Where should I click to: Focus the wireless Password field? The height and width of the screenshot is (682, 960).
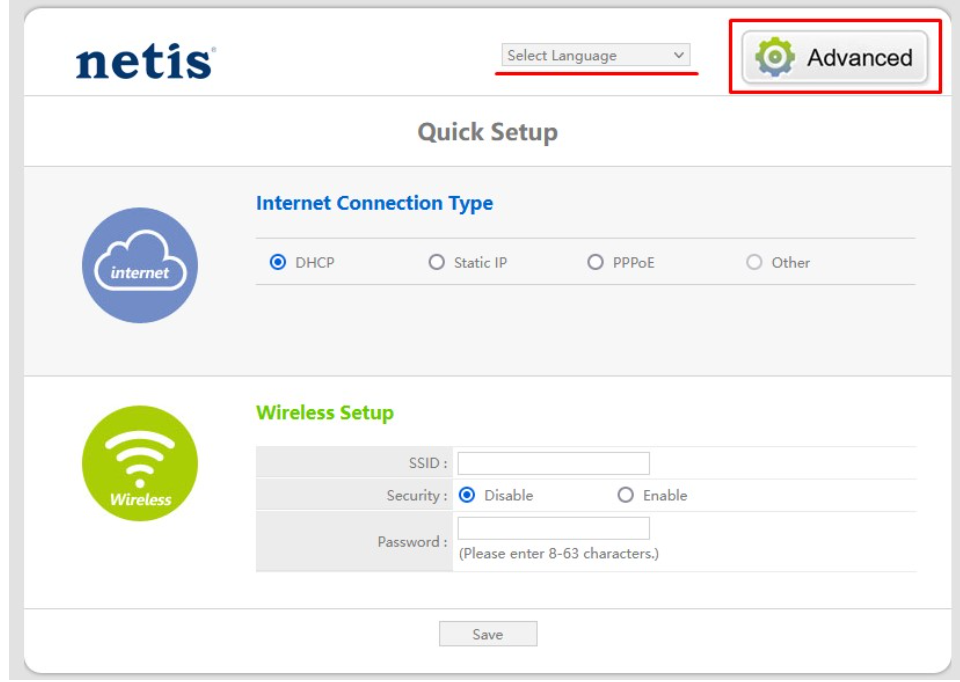(x=553, y=528)
